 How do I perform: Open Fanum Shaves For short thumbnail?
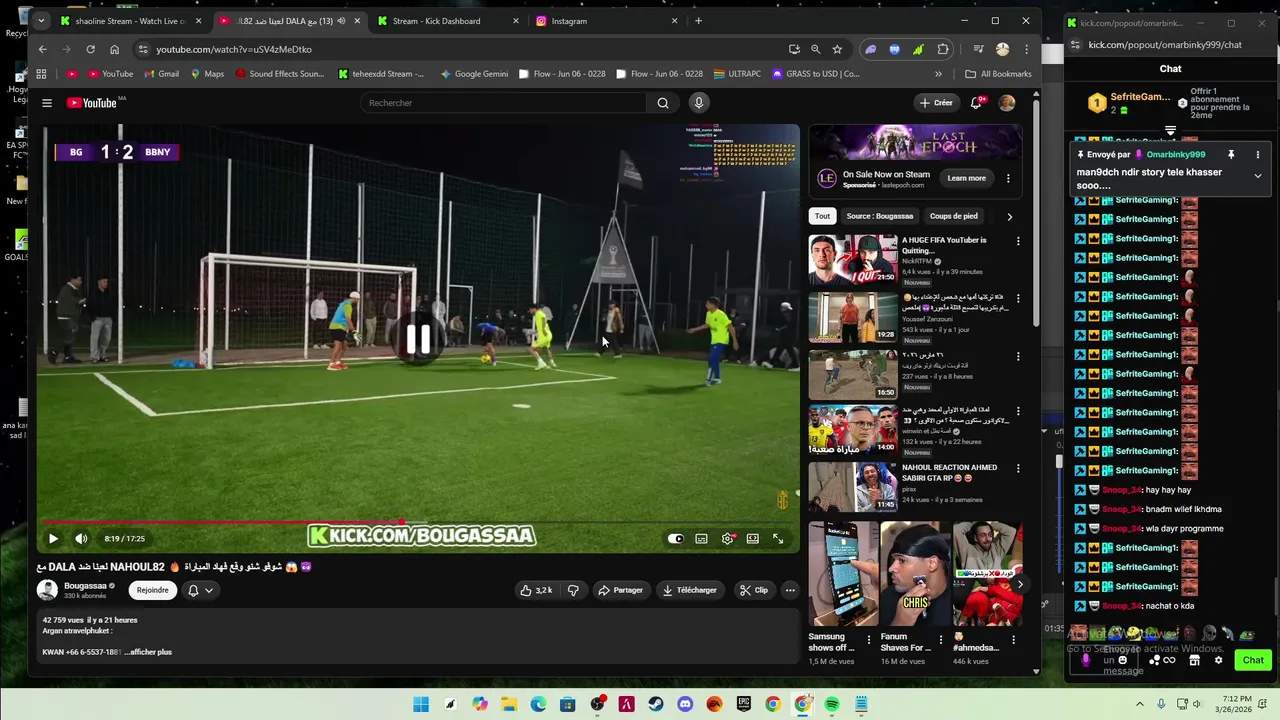(x=915, y=573)
